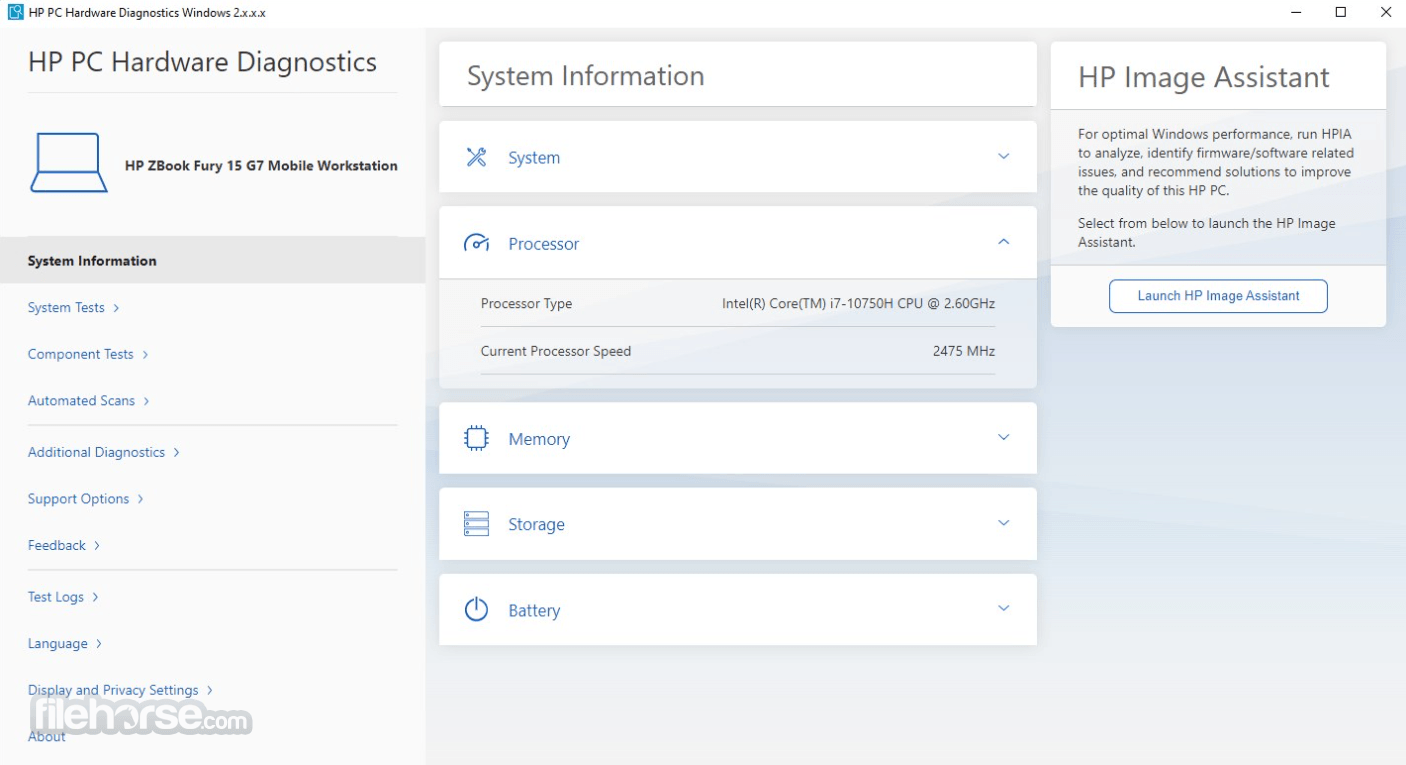Click the System wrench and screwdriver icon
1406x765 pixels.
477,157
